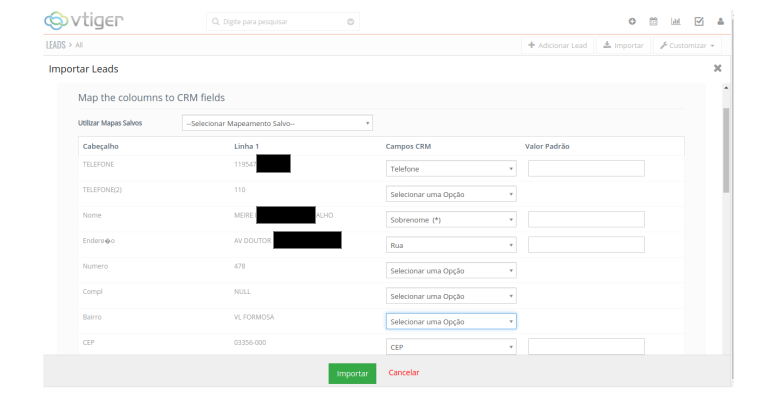Open the user profile icon
Viewport: 773px width, 409px height.
tap(720, 21)
